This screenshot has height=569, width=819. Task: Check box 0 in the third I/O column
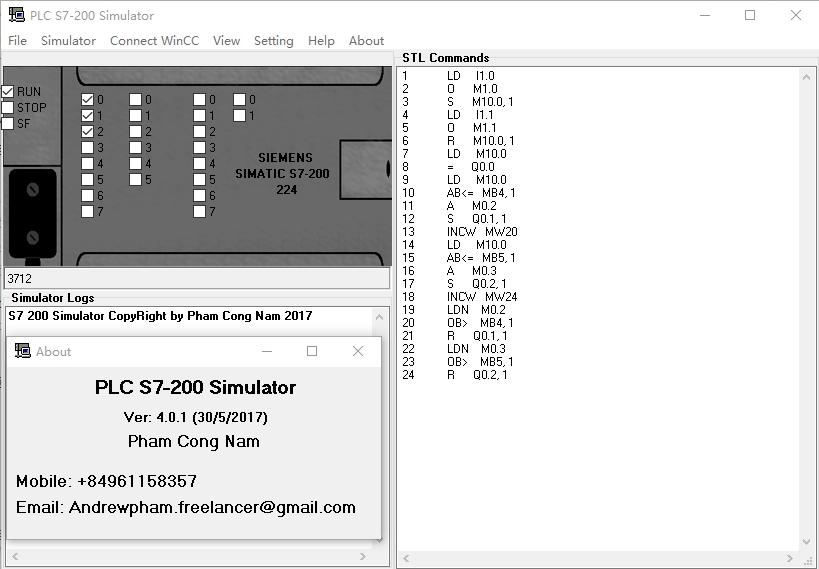coord(200,99)
